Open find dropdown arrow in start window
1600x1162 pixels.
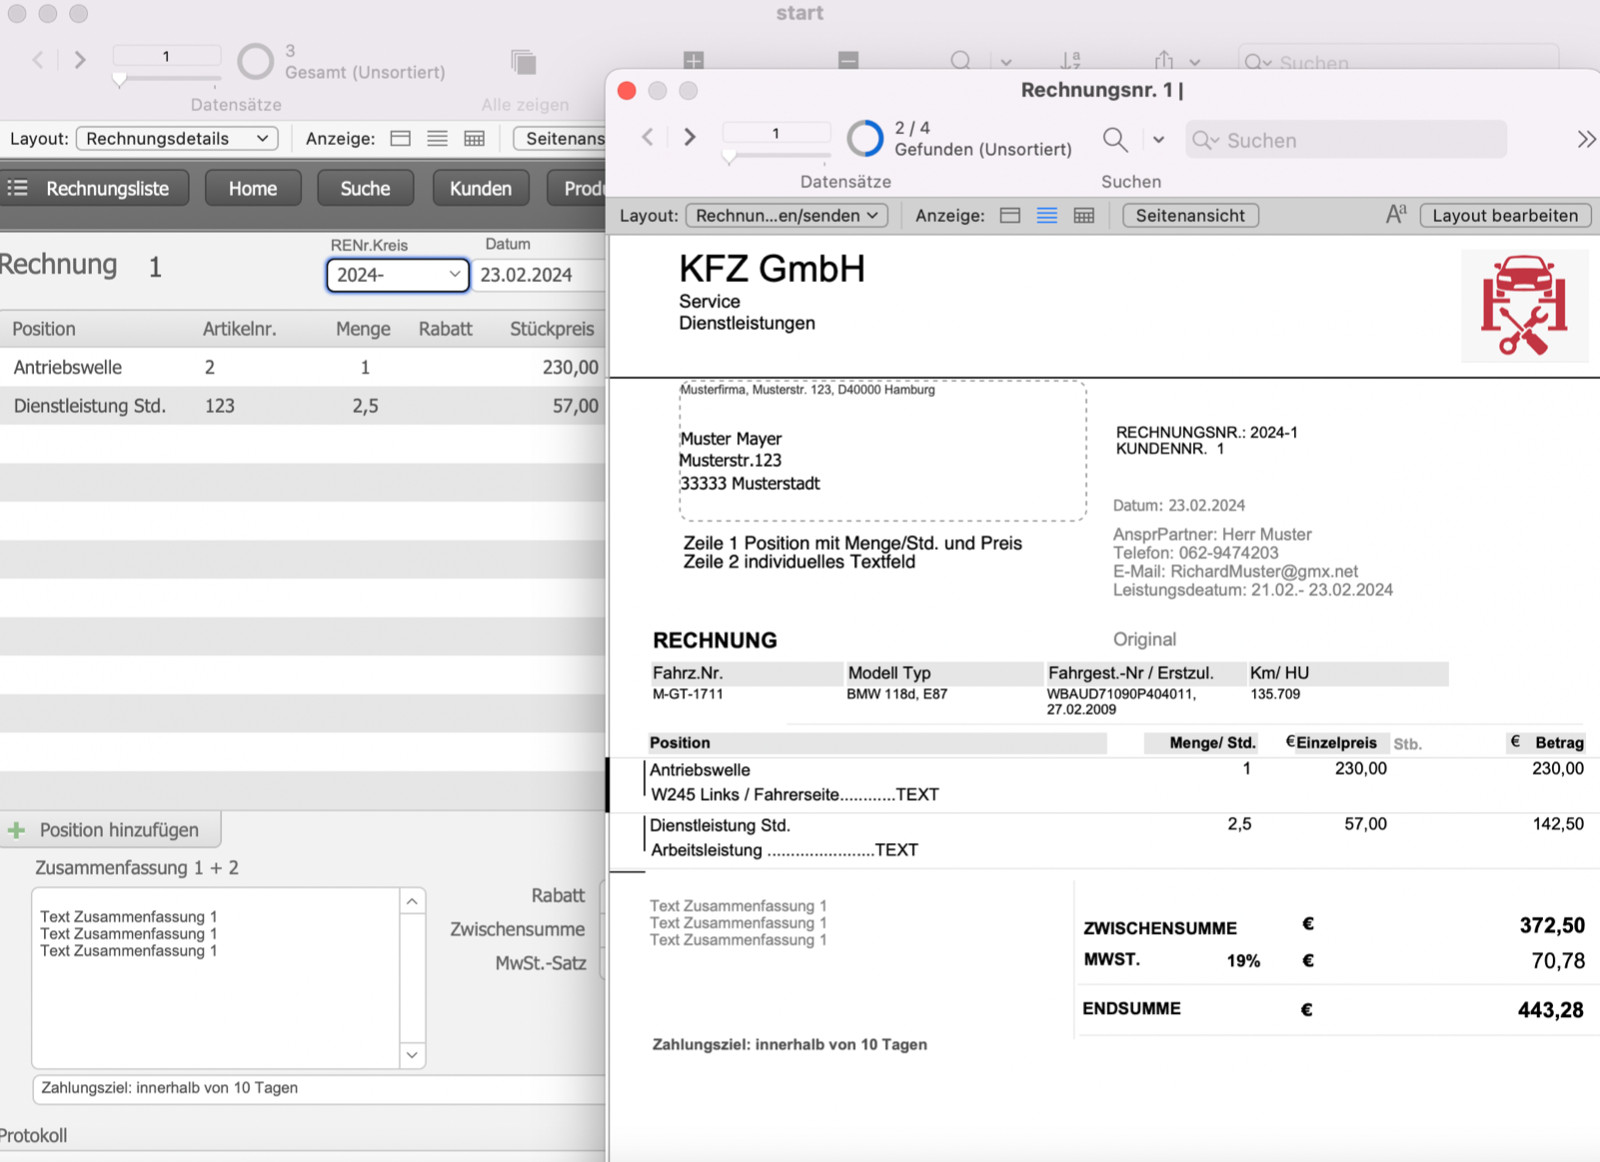coord(1006,62)
